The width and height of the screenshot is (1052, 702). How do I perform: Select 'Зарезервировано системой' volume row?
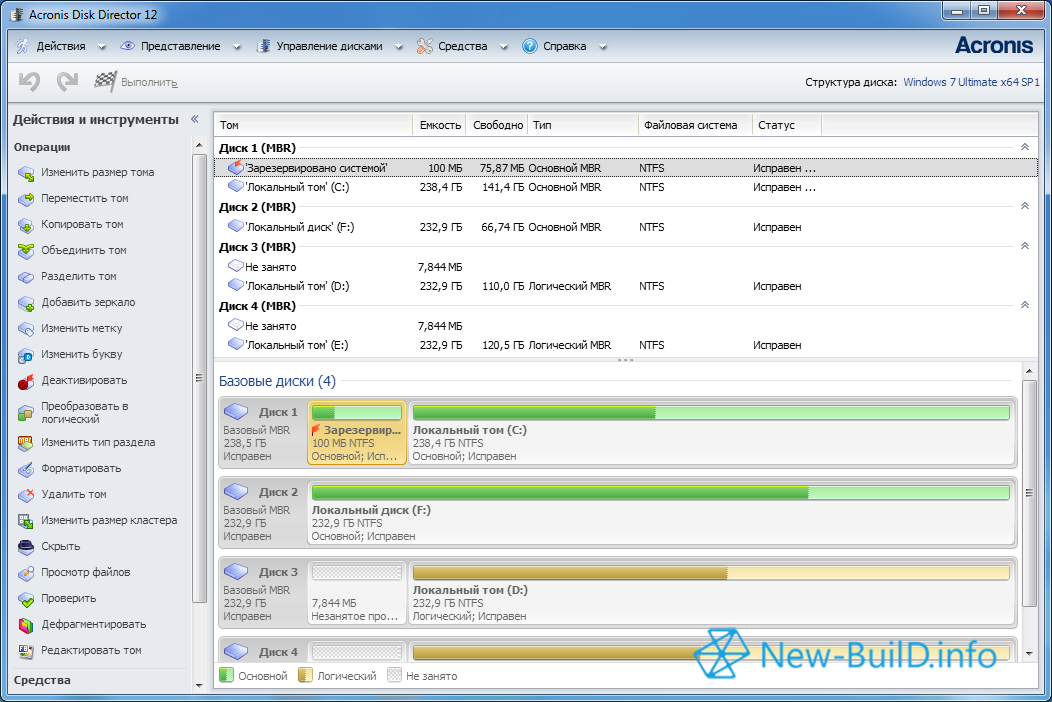click(625, 168)
